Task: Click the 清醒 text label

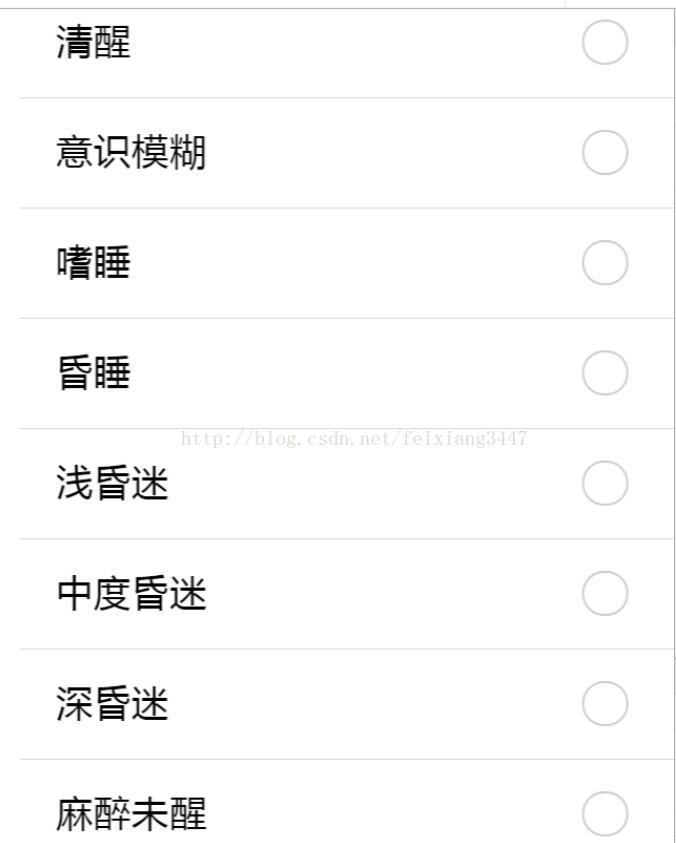Action: (93, 44)
